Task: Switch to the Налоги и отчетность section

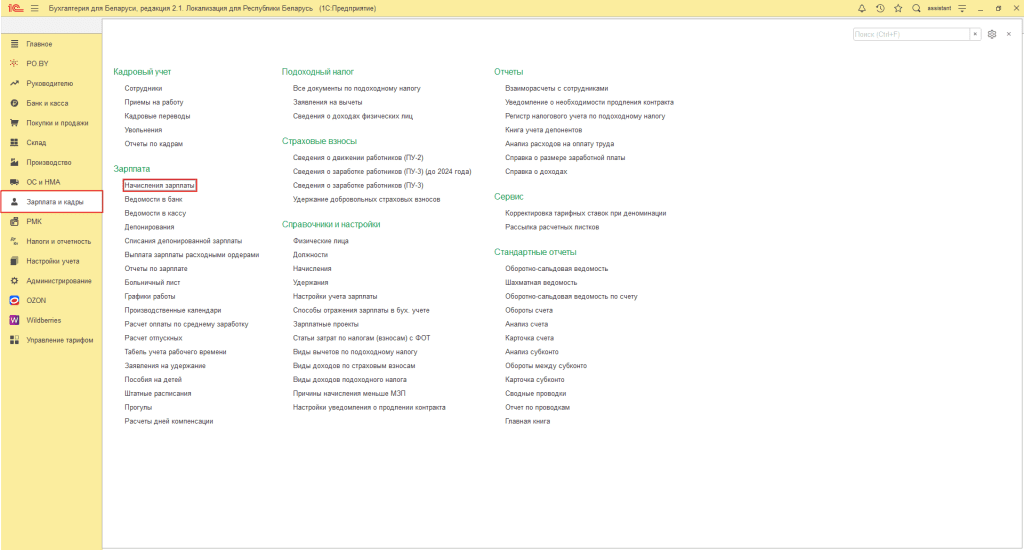Action: pyautogui.click(x=59, y=241)
